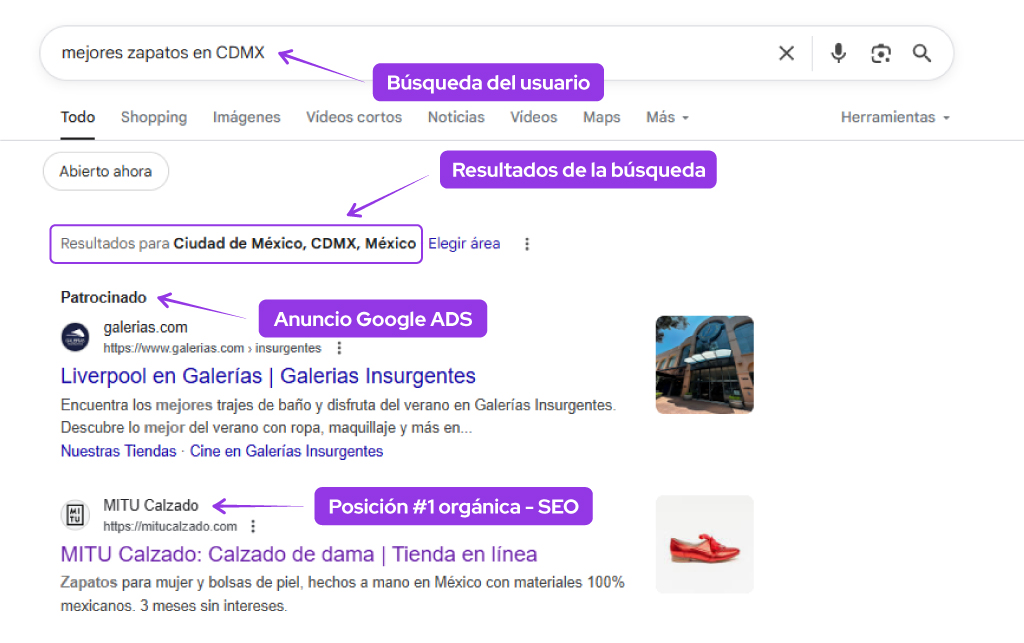Click the red shoe product thumbnail
Screen dimensions: 1024x643
click(704, 544)
